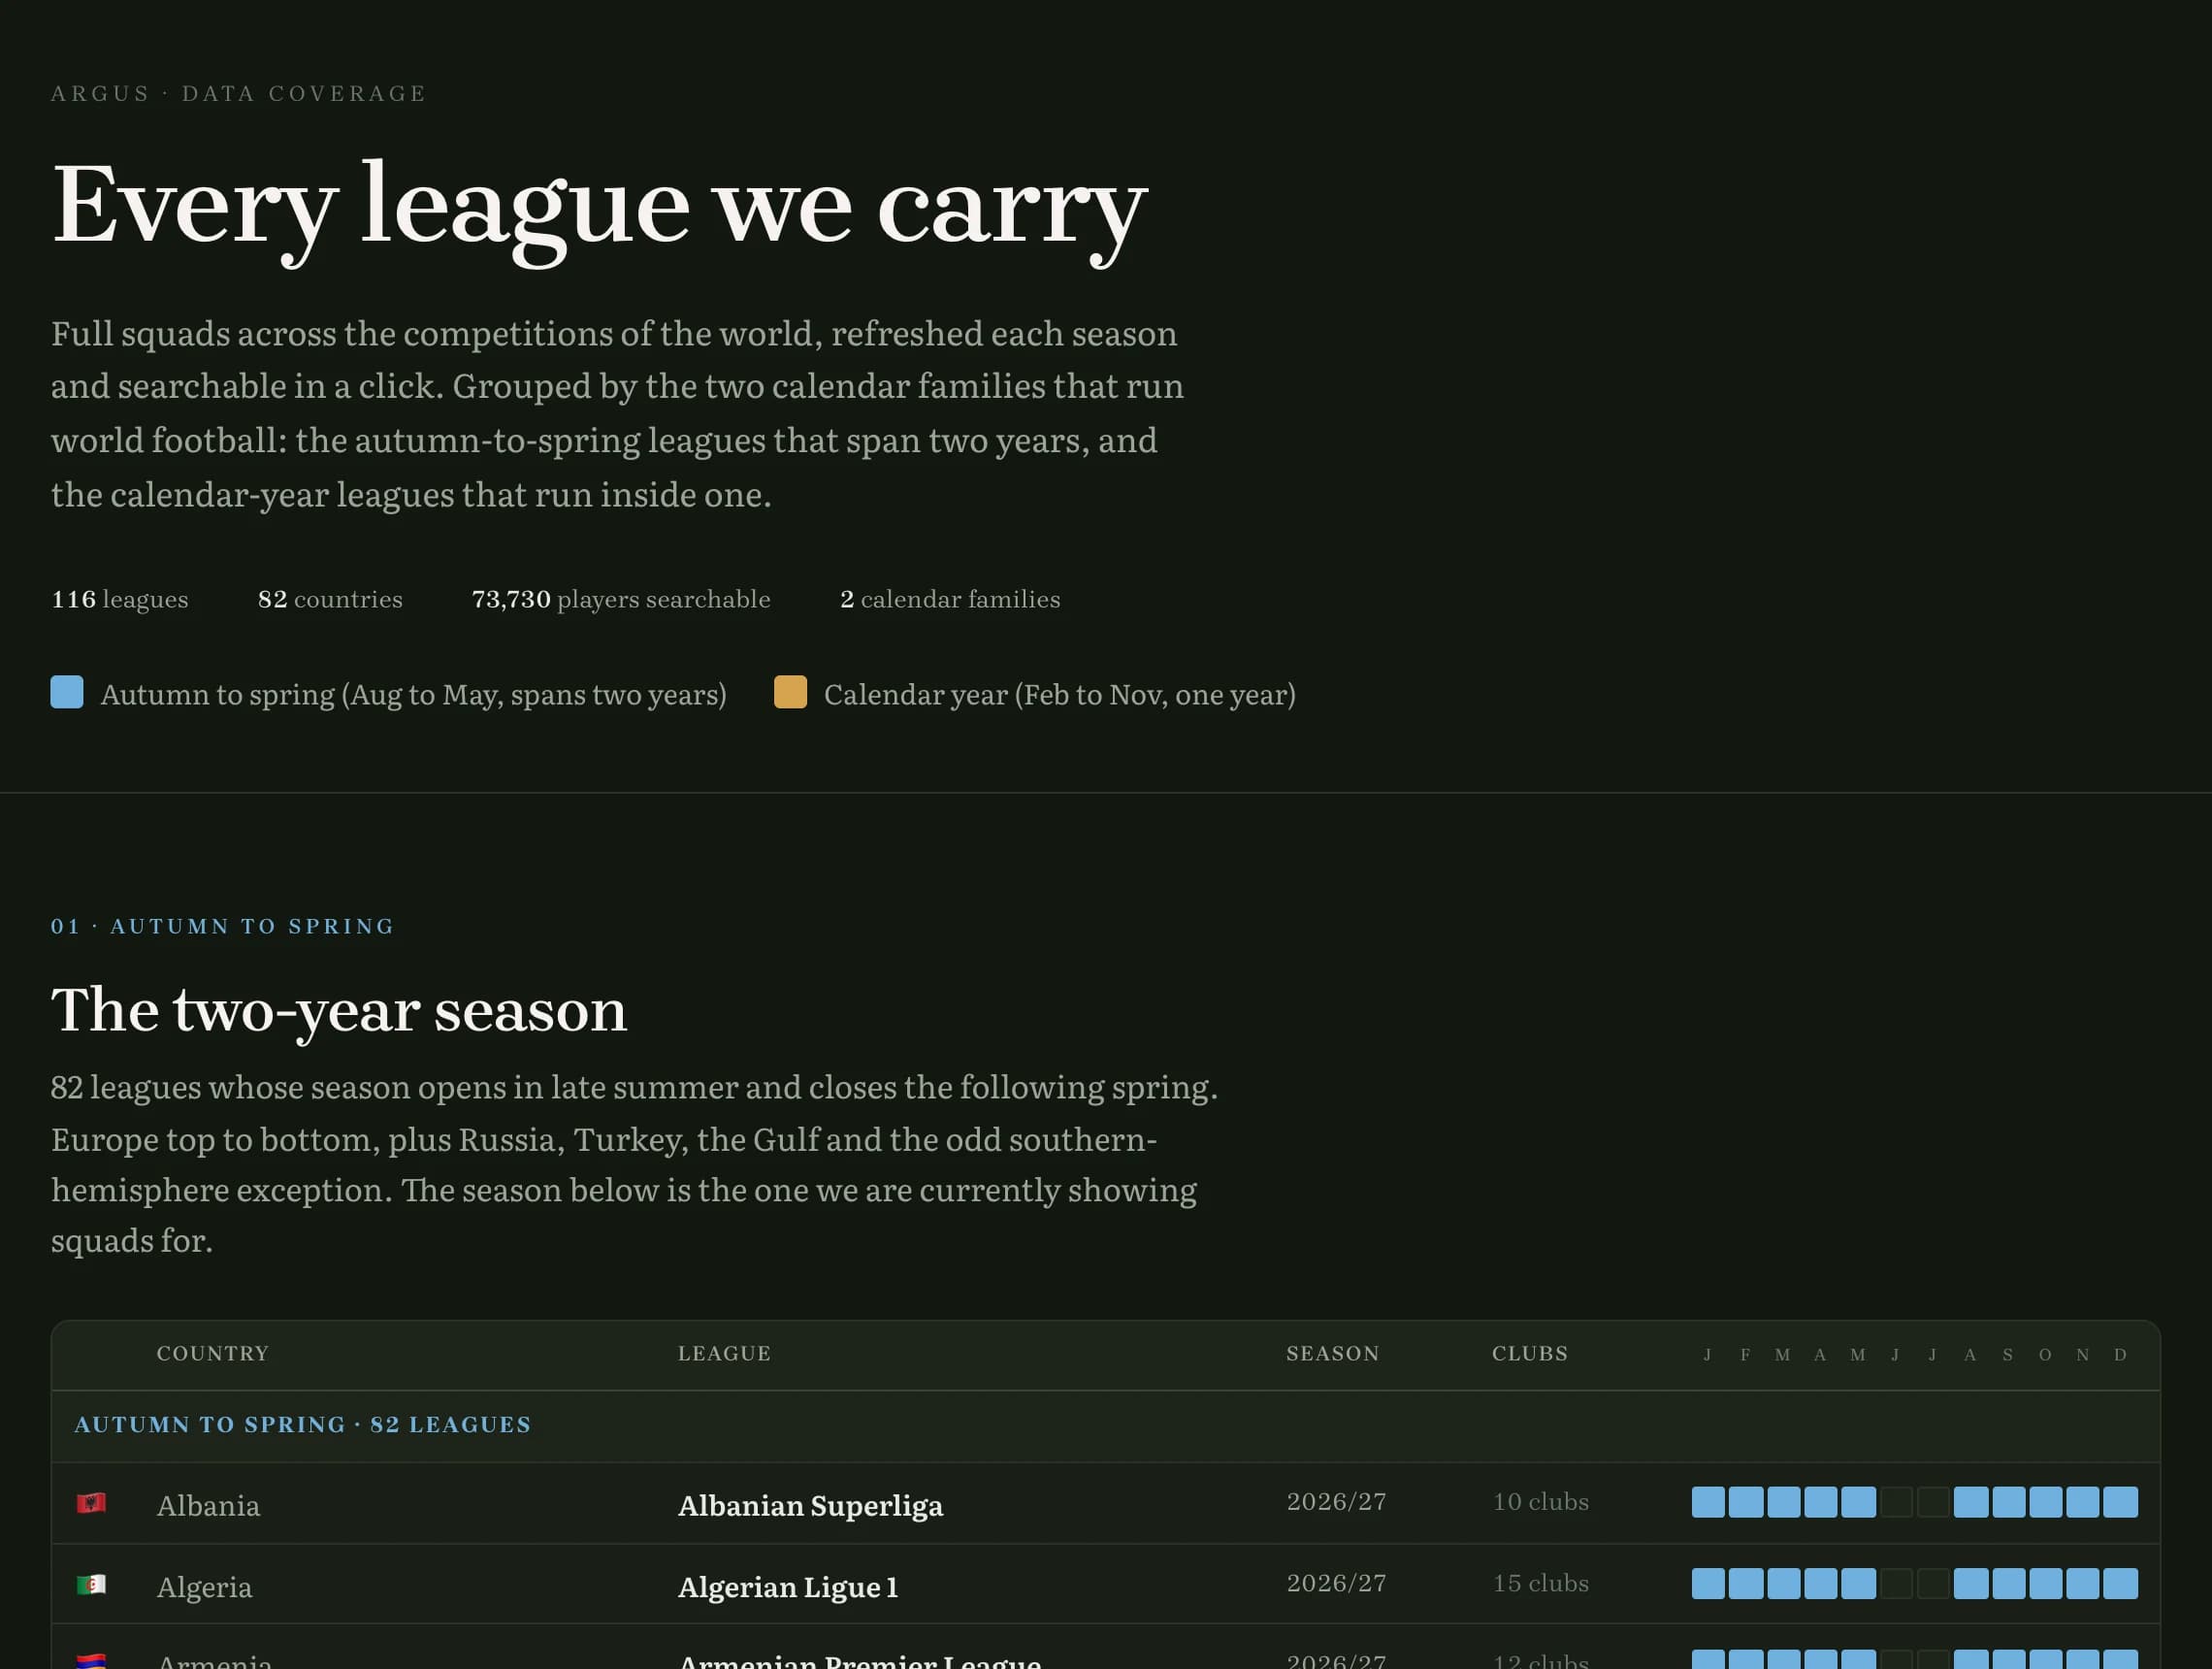Image resolution: width=2212 pixels, height=1669 pixels.
Task: Click Algeria's December month cell
Action: 2120,1584
